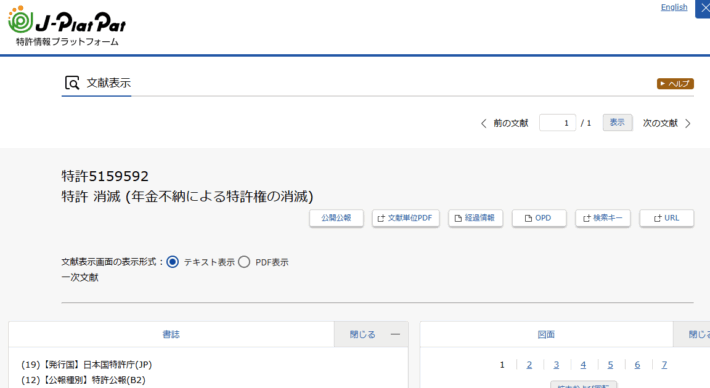Image resolution: width=710 pixels, height=388 pixels.
Task: Click 次の文献 link
Action: 660,123
